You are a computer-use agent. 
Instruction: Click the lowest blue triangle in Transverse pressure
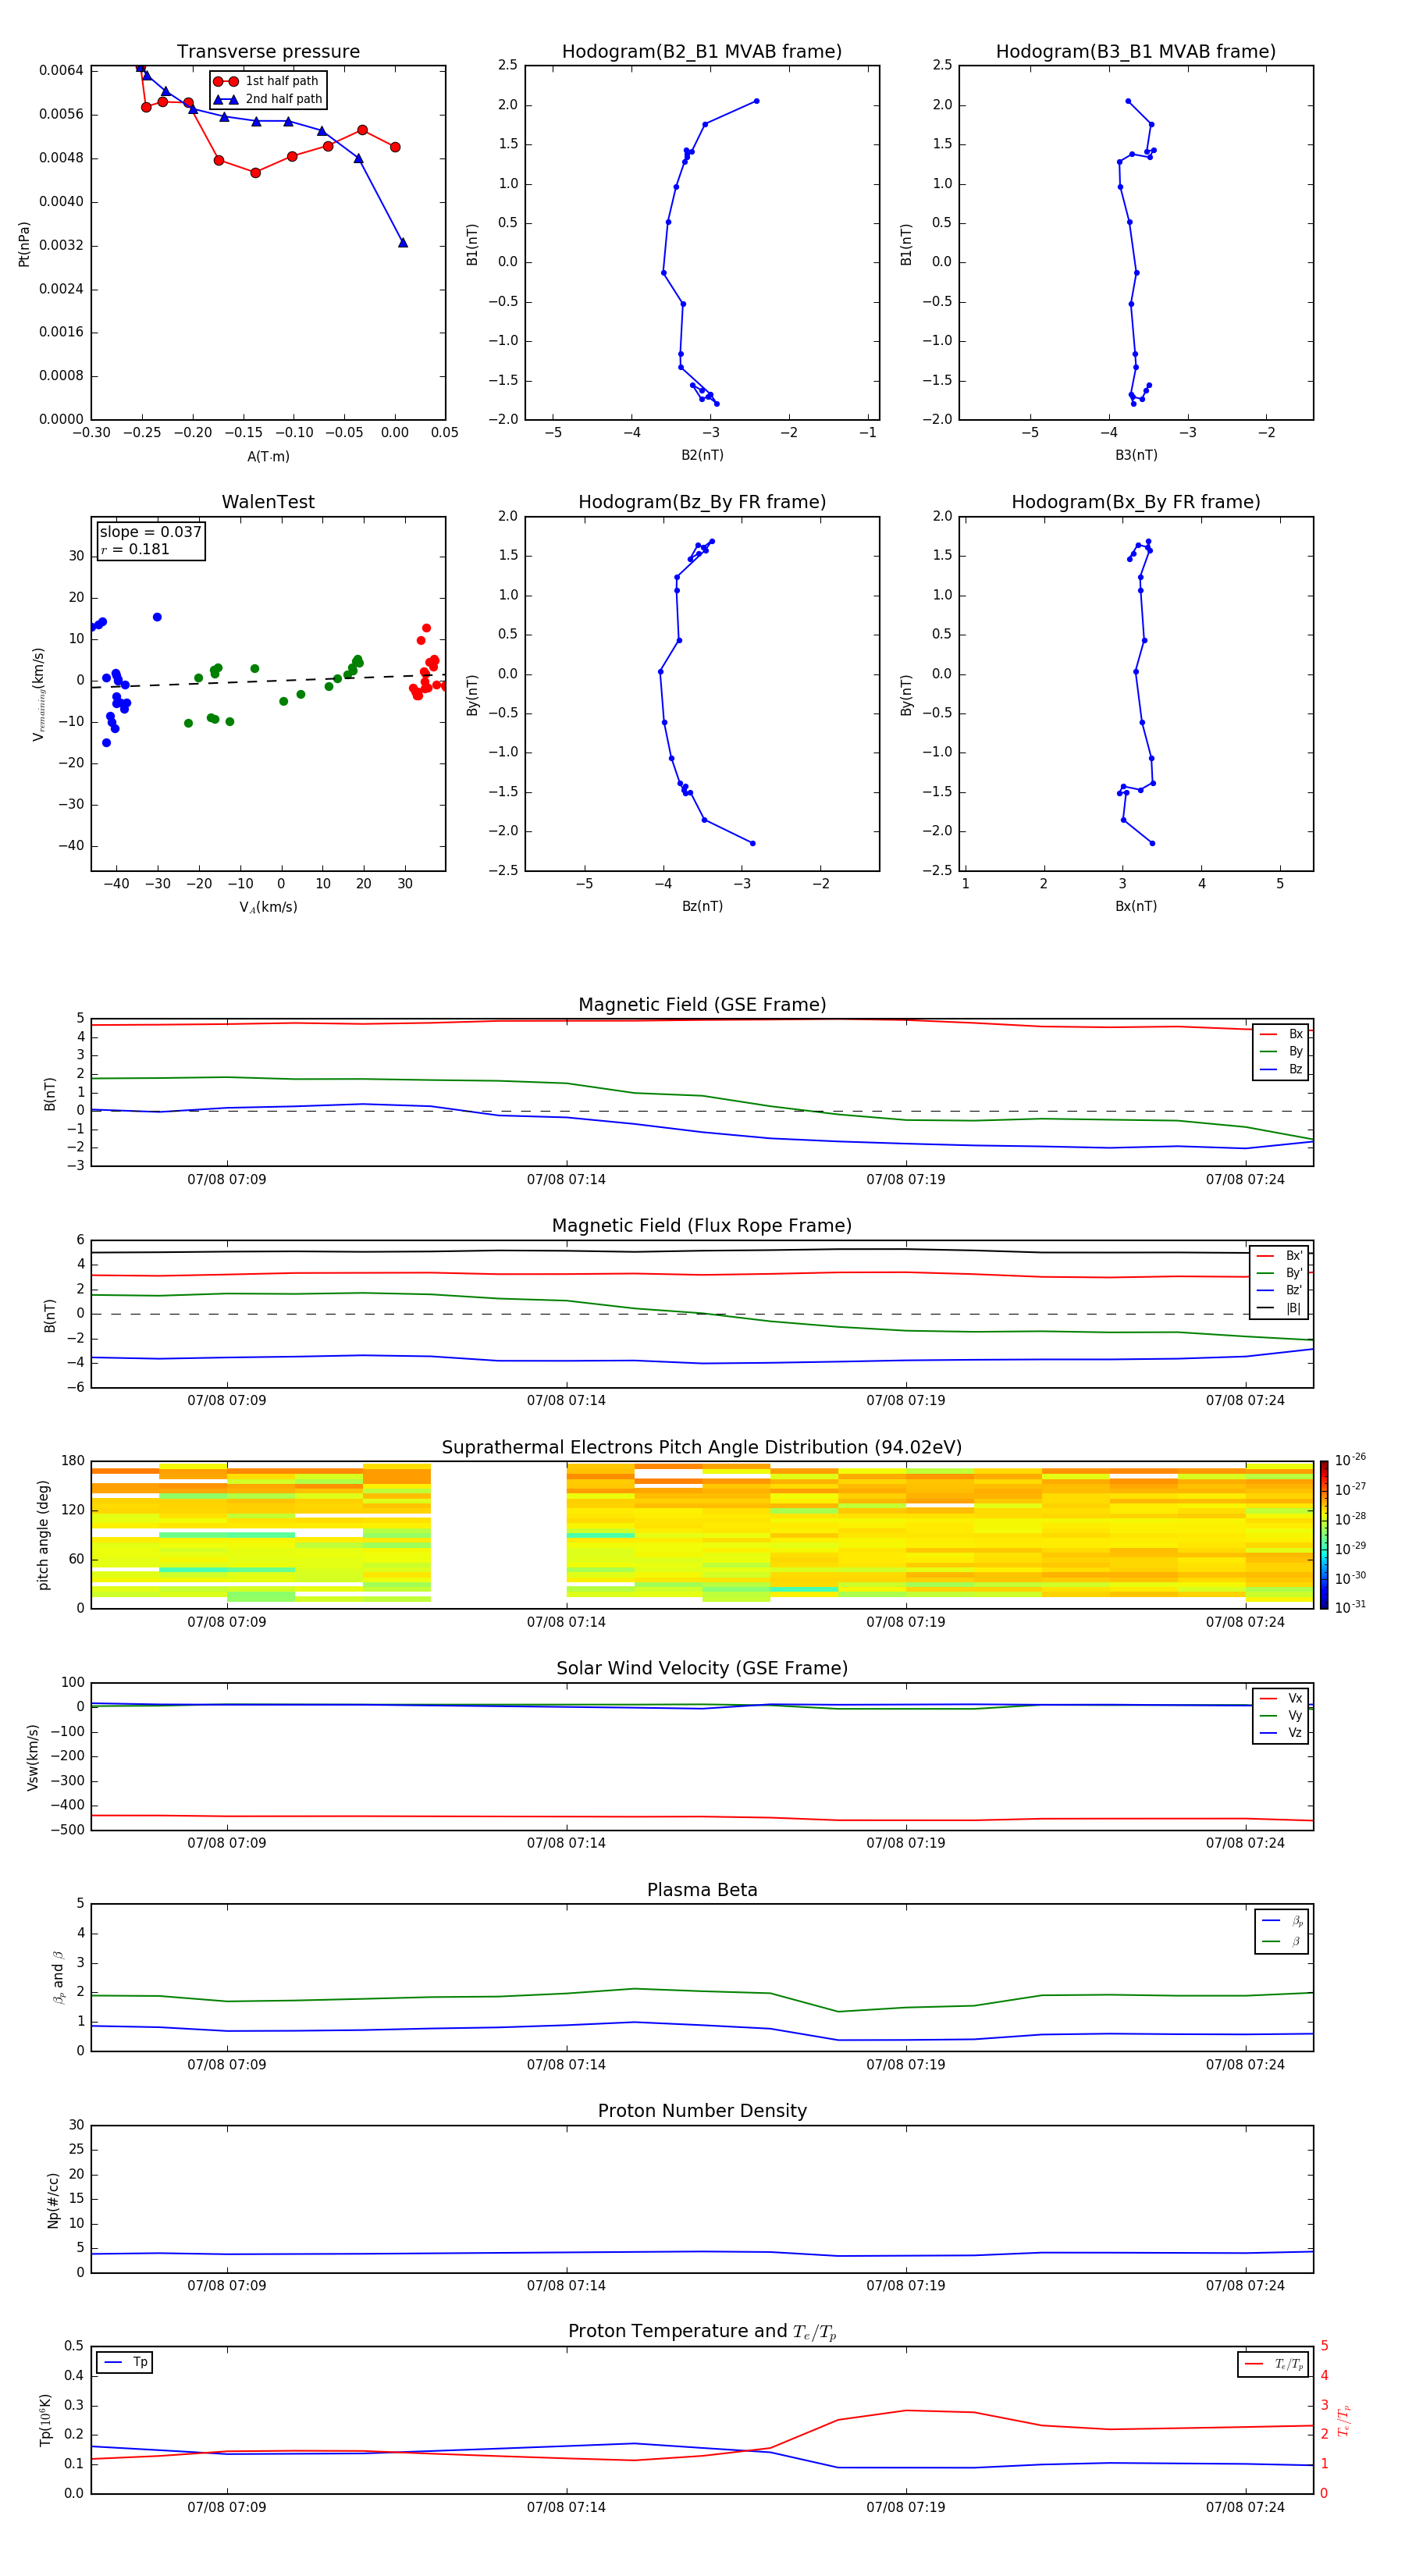(x=403, y=243)
